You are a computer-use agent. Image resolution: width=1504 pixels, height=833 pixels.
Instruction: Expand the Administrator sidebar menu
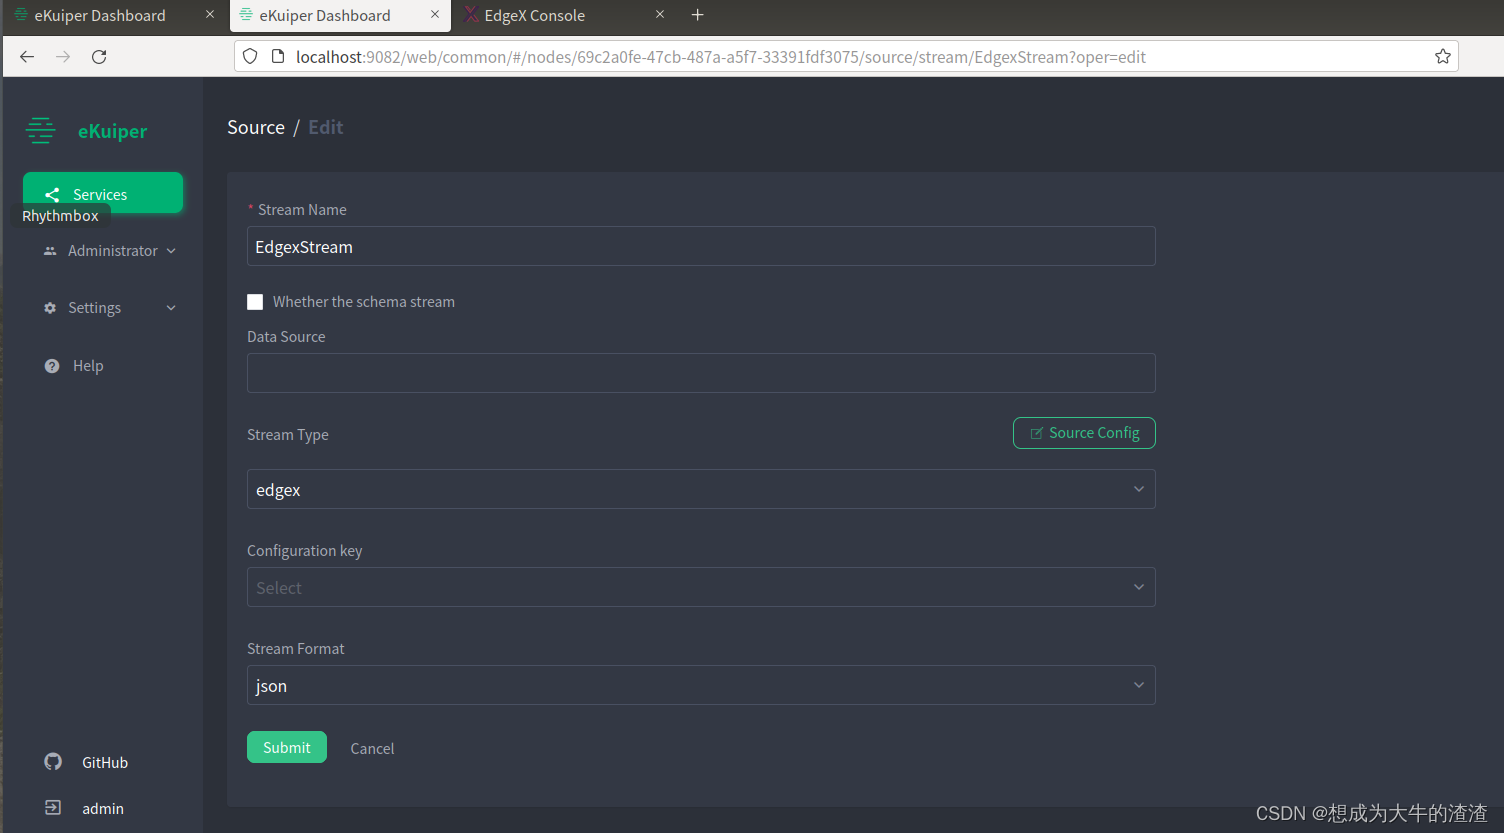coord(110,251)
